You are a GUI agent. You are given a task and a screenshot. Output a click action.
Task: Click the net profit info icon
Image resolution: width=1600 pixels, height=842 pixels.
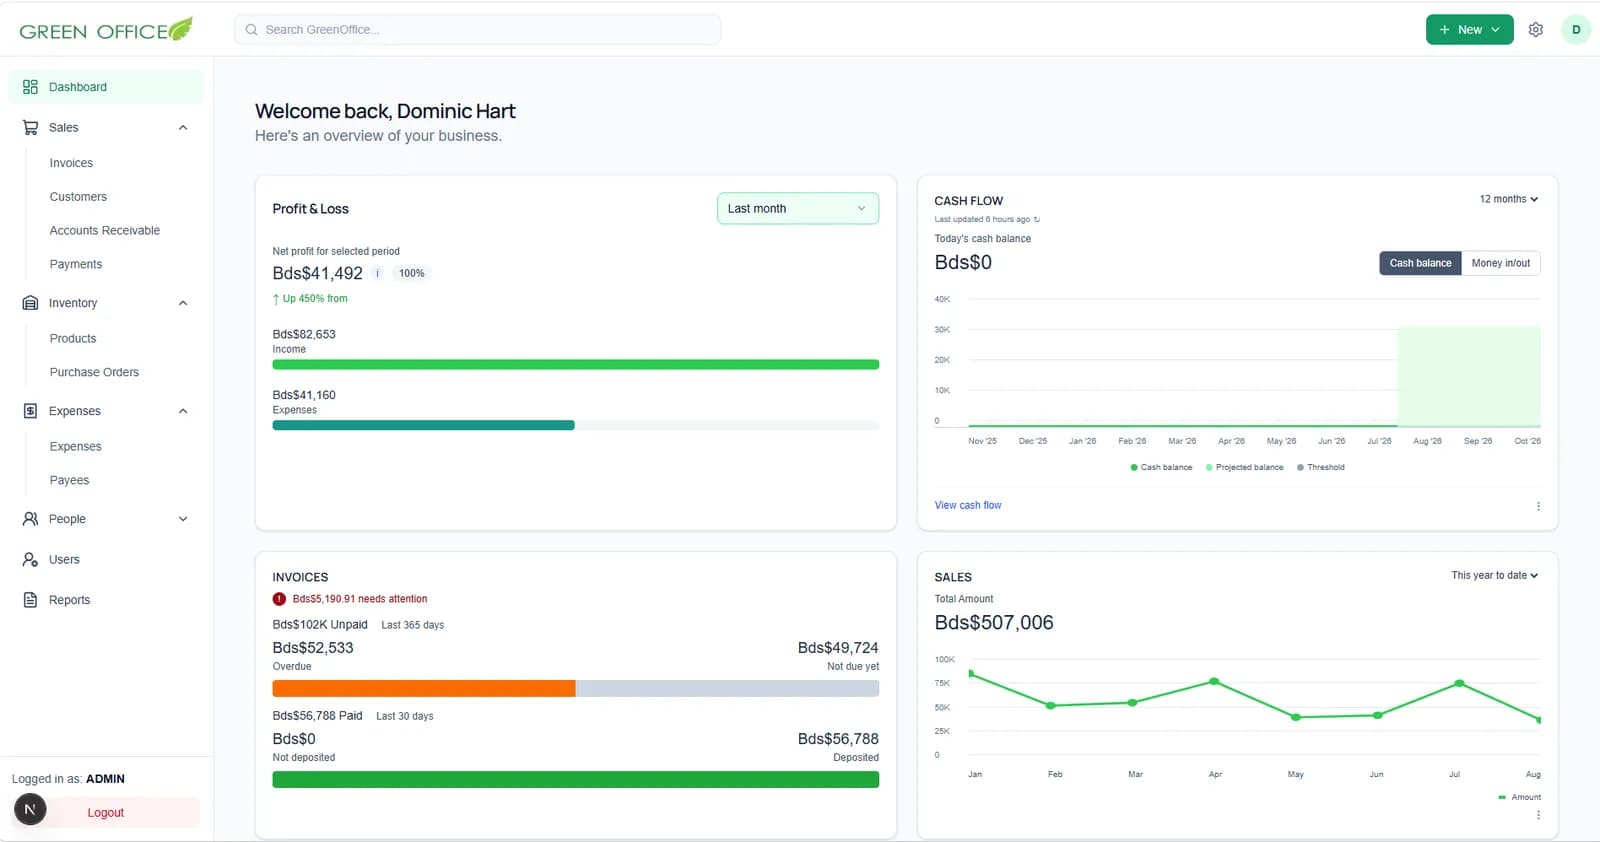coord(377,273)
